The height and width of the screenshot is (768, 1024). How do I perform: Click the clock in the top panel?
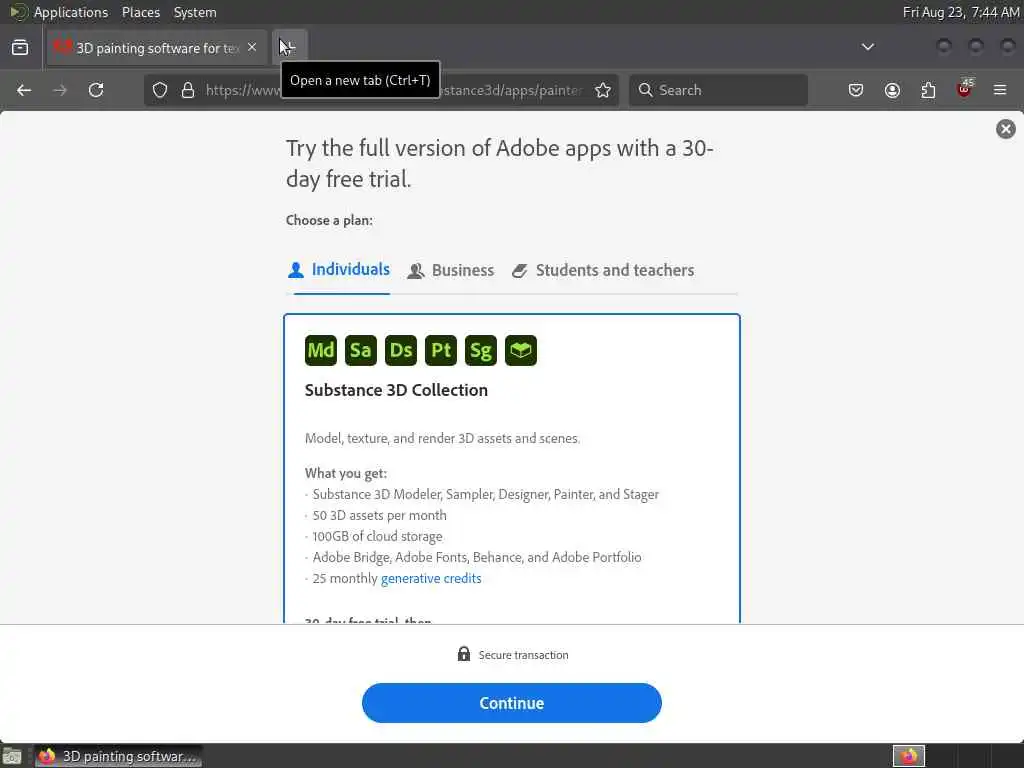click(961, 12)
